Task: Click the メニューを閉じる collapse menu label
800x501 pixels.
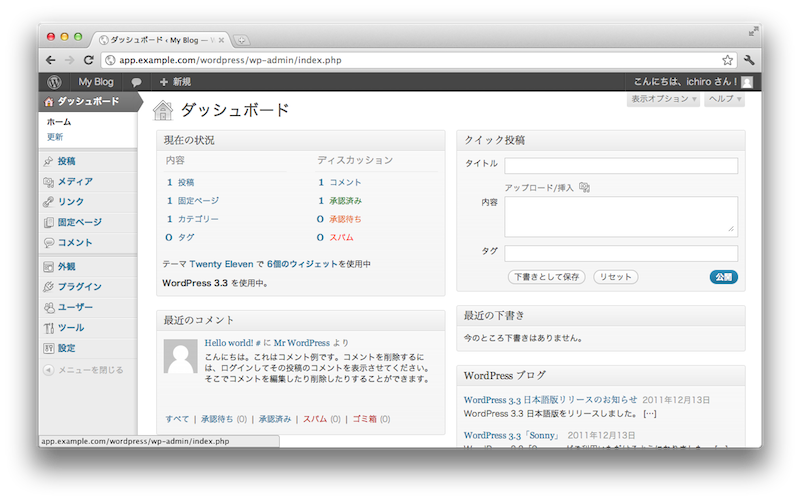Action: point(91,370)
